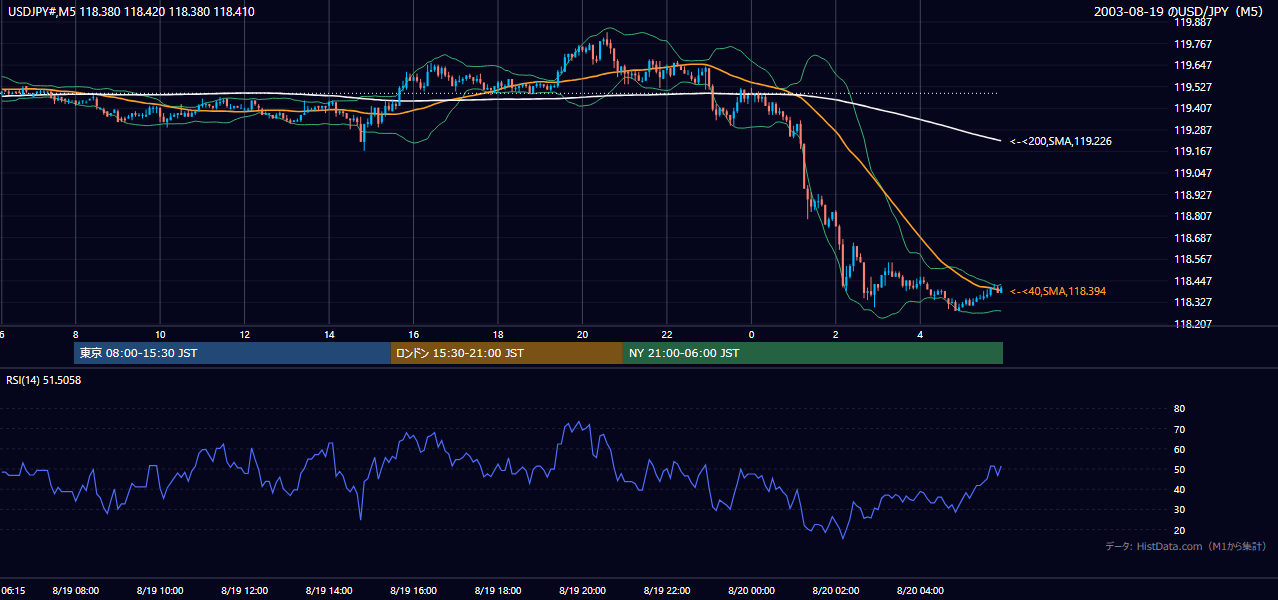Screen dimensions: 1278x600
Task: Click RSI scale level 70
Action: (x=1179, y=429)
